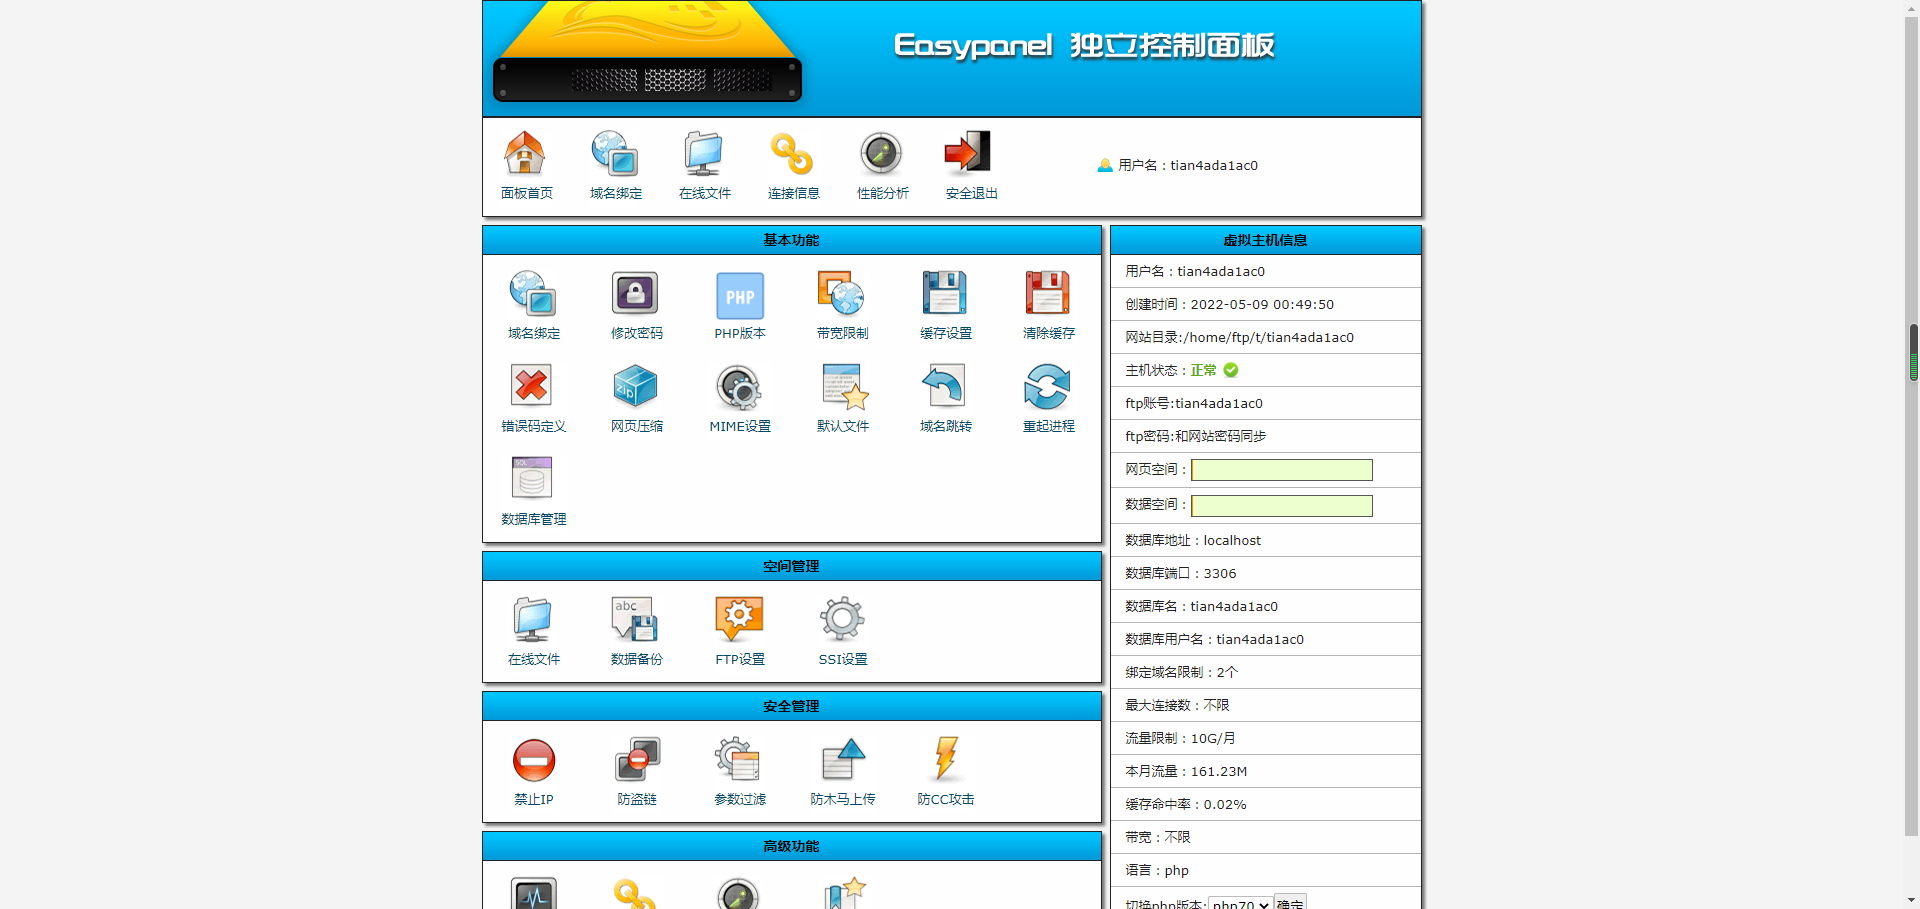The width and height of the screenshot is (1920, 909).
Task: Click the 数据库地址：localhost row
Action: pos(1266,540)
